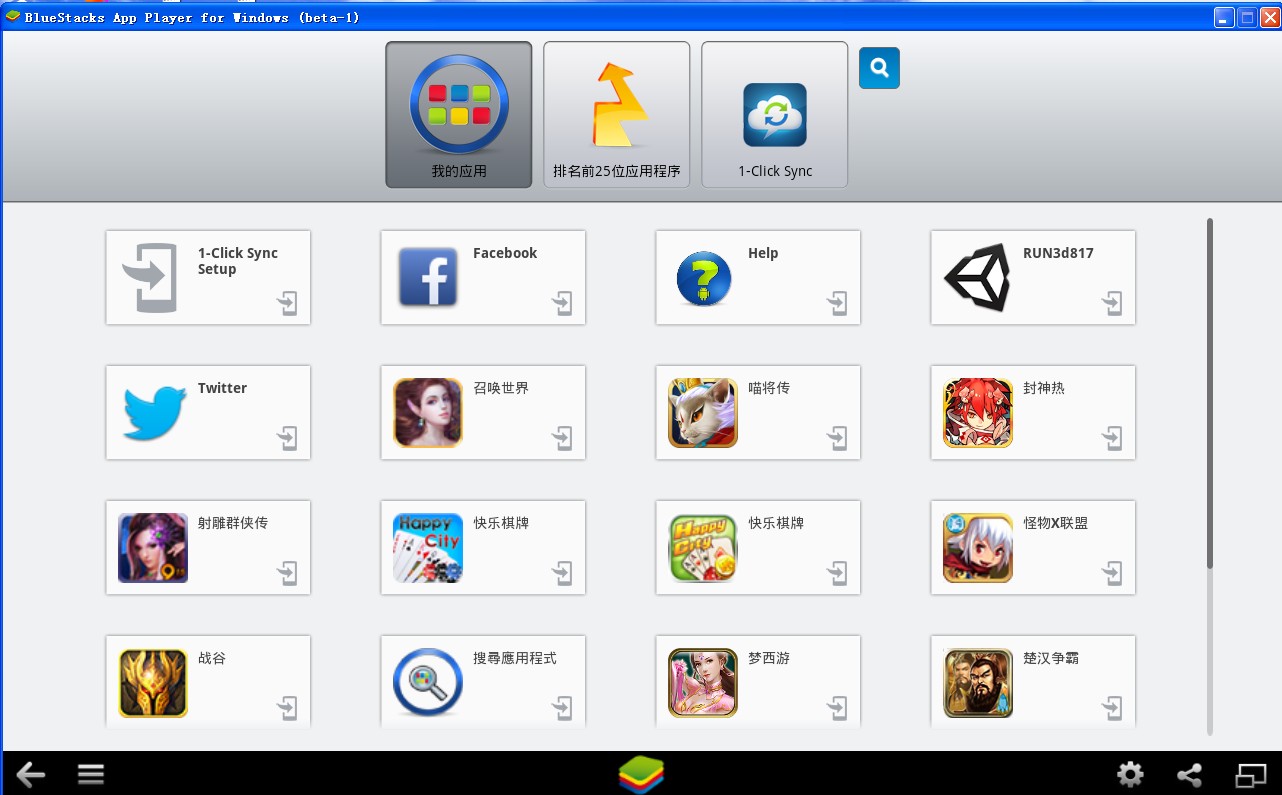Open the Twitter bird app icon
This screenshot has width=1282, height=795.
click(x=154, y=412)
